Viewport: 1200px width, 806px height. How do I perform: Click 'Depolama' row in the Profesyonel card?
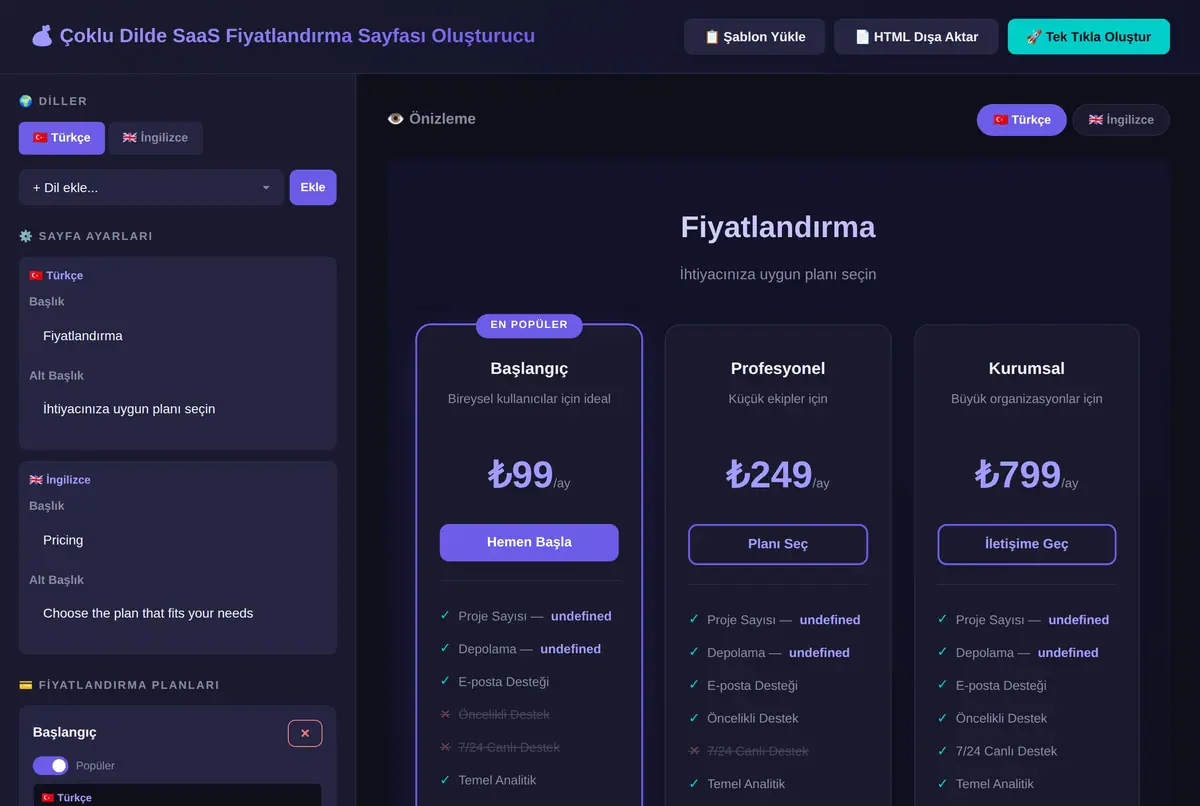pos(778,653)
